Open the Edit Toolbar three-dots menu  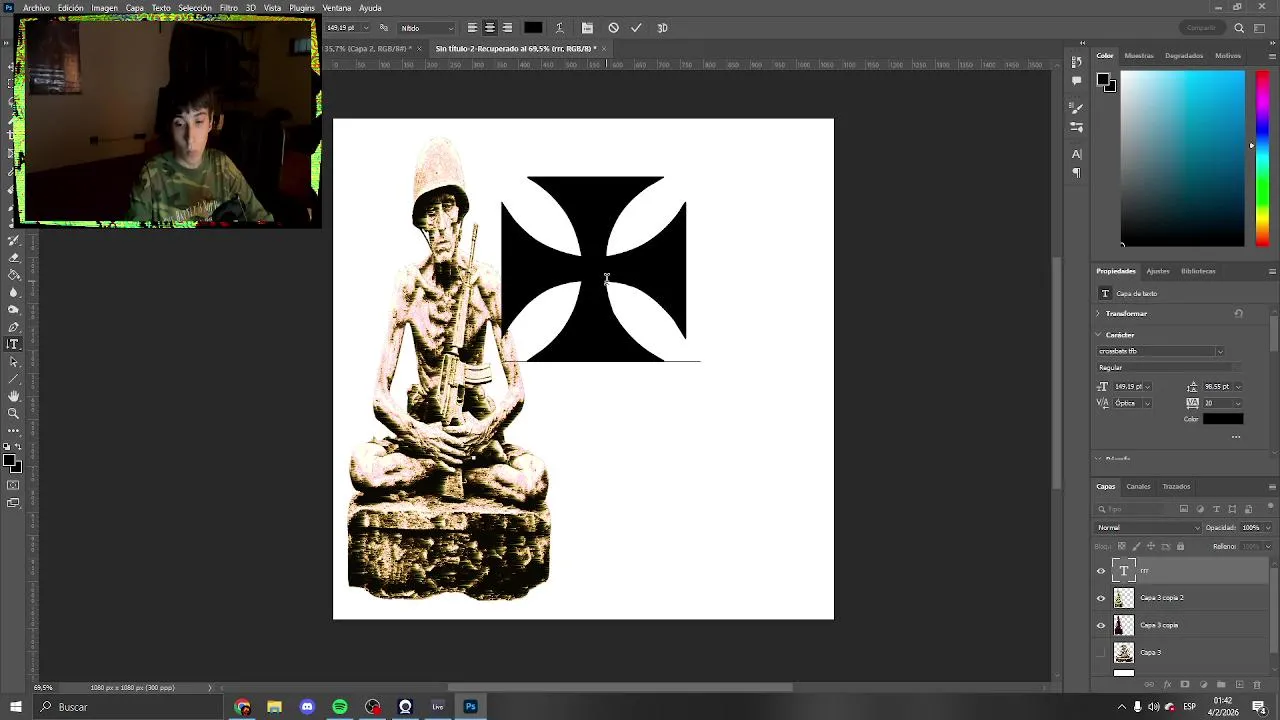[14, 431]
